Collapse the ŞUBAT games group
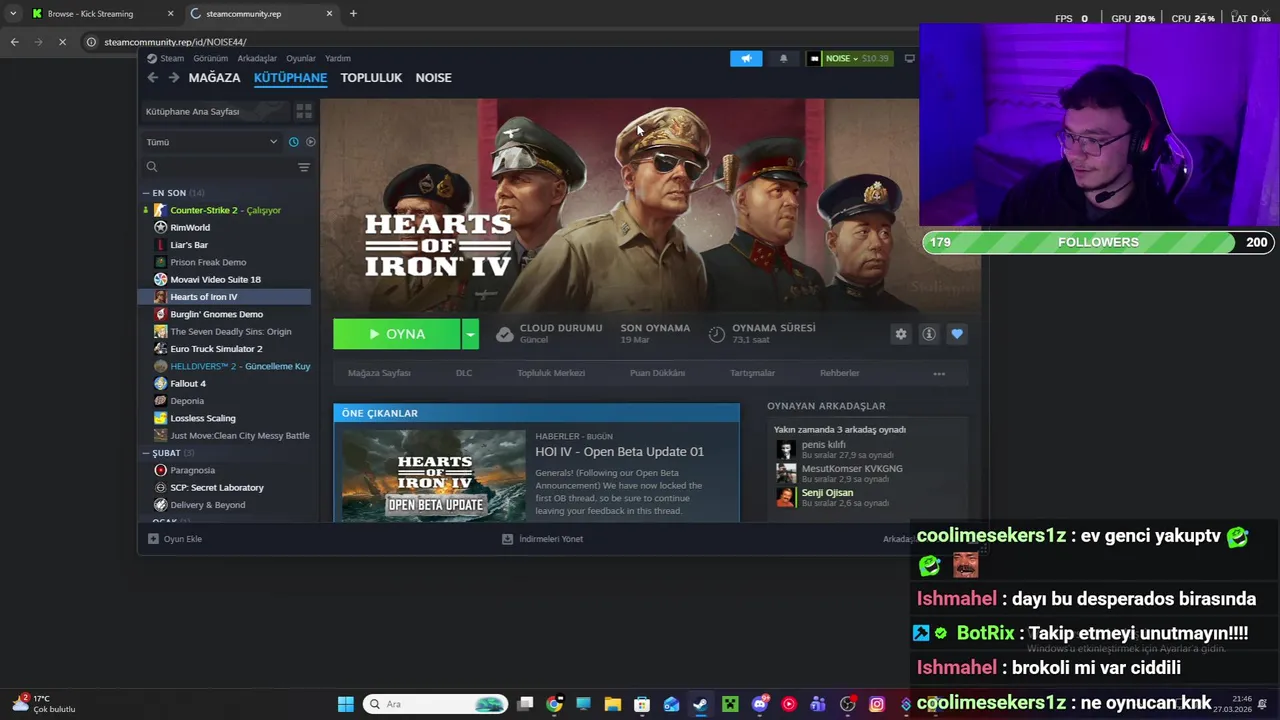The width and height of the screenshot is (1280, 720). point(146,453)
